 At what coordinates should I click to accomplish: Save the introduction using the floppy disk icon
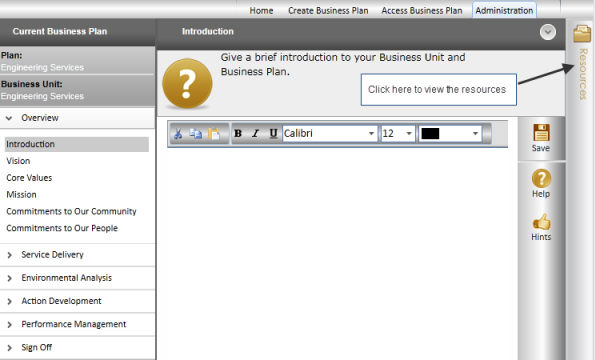tap(541, 132)
